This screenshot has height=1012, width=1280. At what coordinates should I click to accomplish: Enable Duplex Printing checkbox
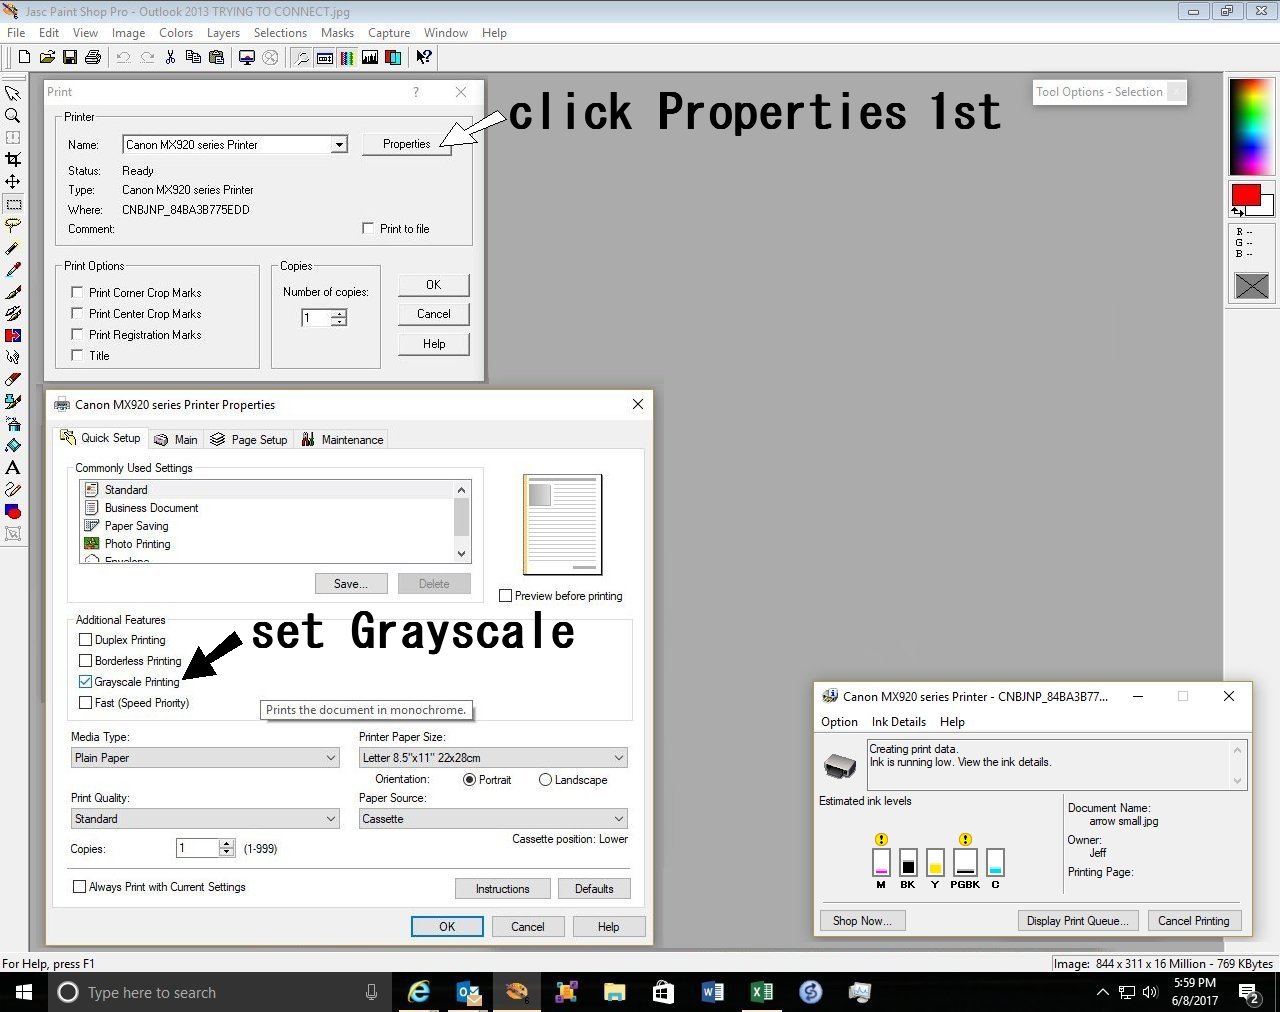pos(86,640)
